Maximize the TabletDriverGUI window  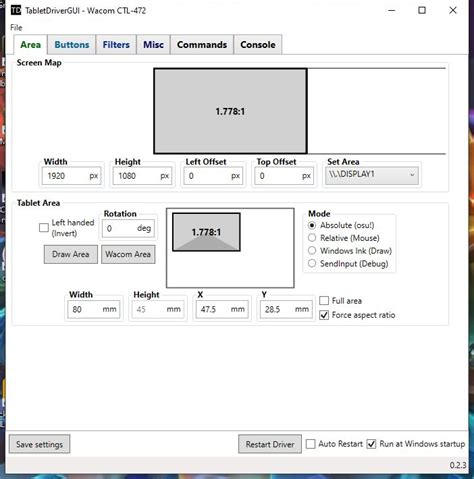[422, 10]
